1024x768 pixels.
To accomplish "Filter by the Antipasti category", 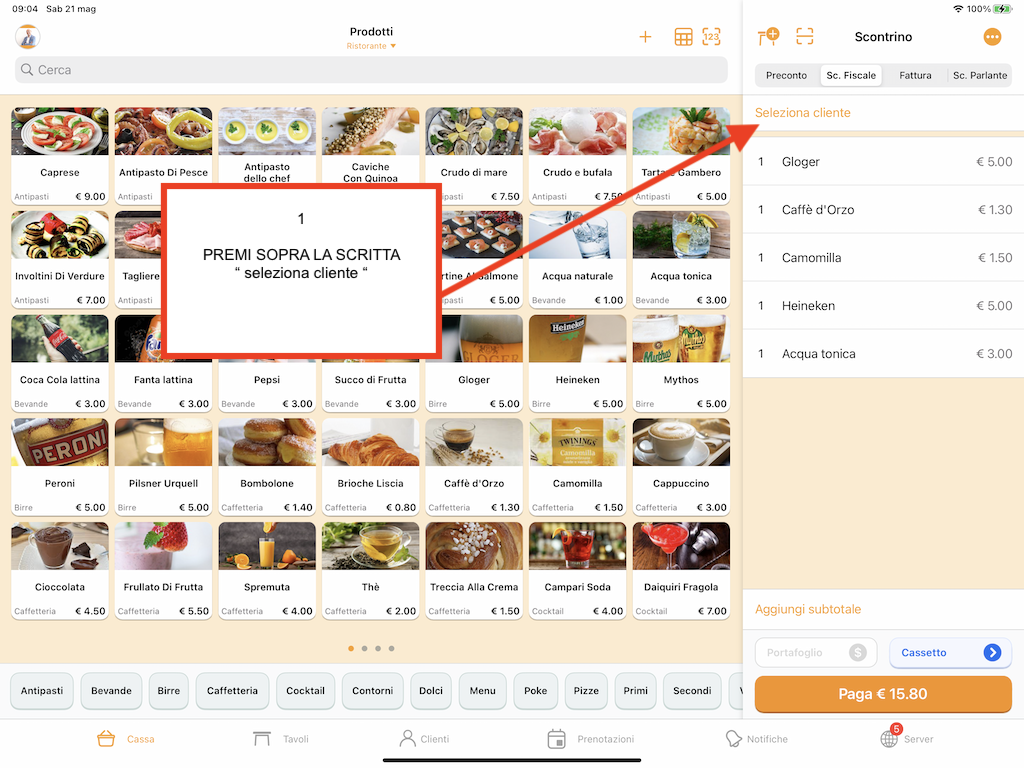I will click(x=42, y=690).
